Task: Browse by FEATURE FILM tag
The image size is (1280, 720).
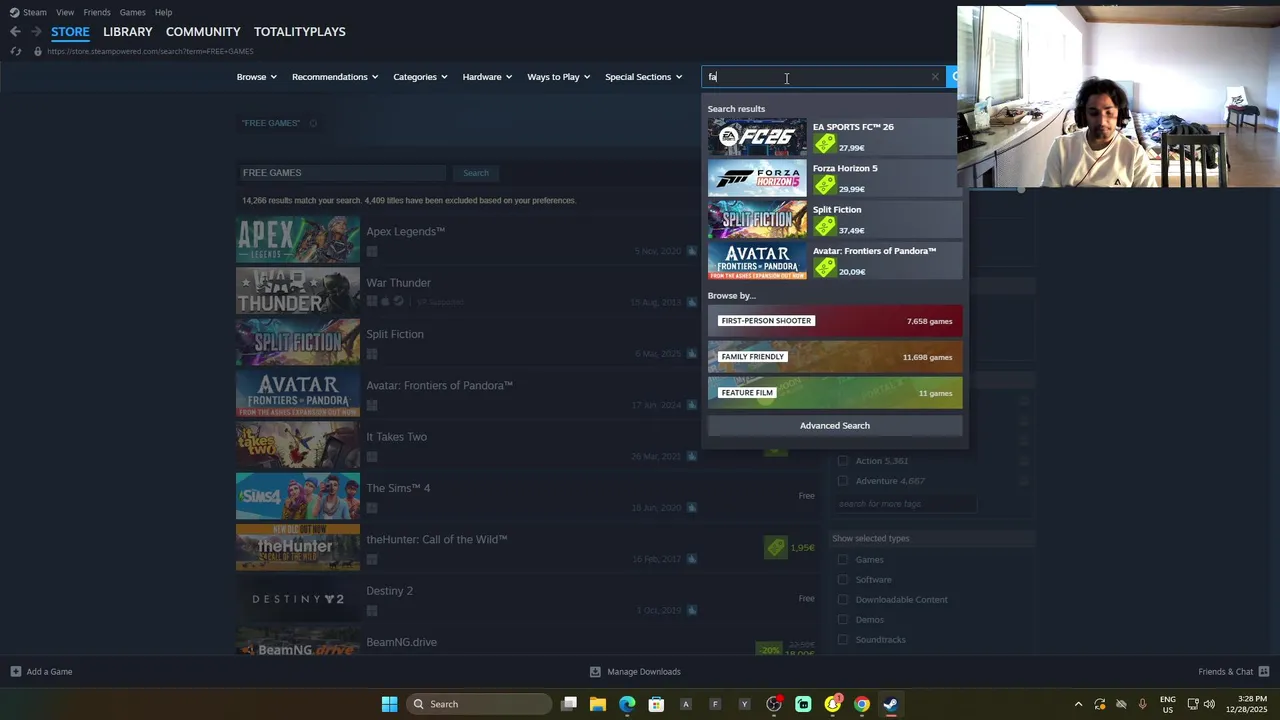Action: click(835, 393)
